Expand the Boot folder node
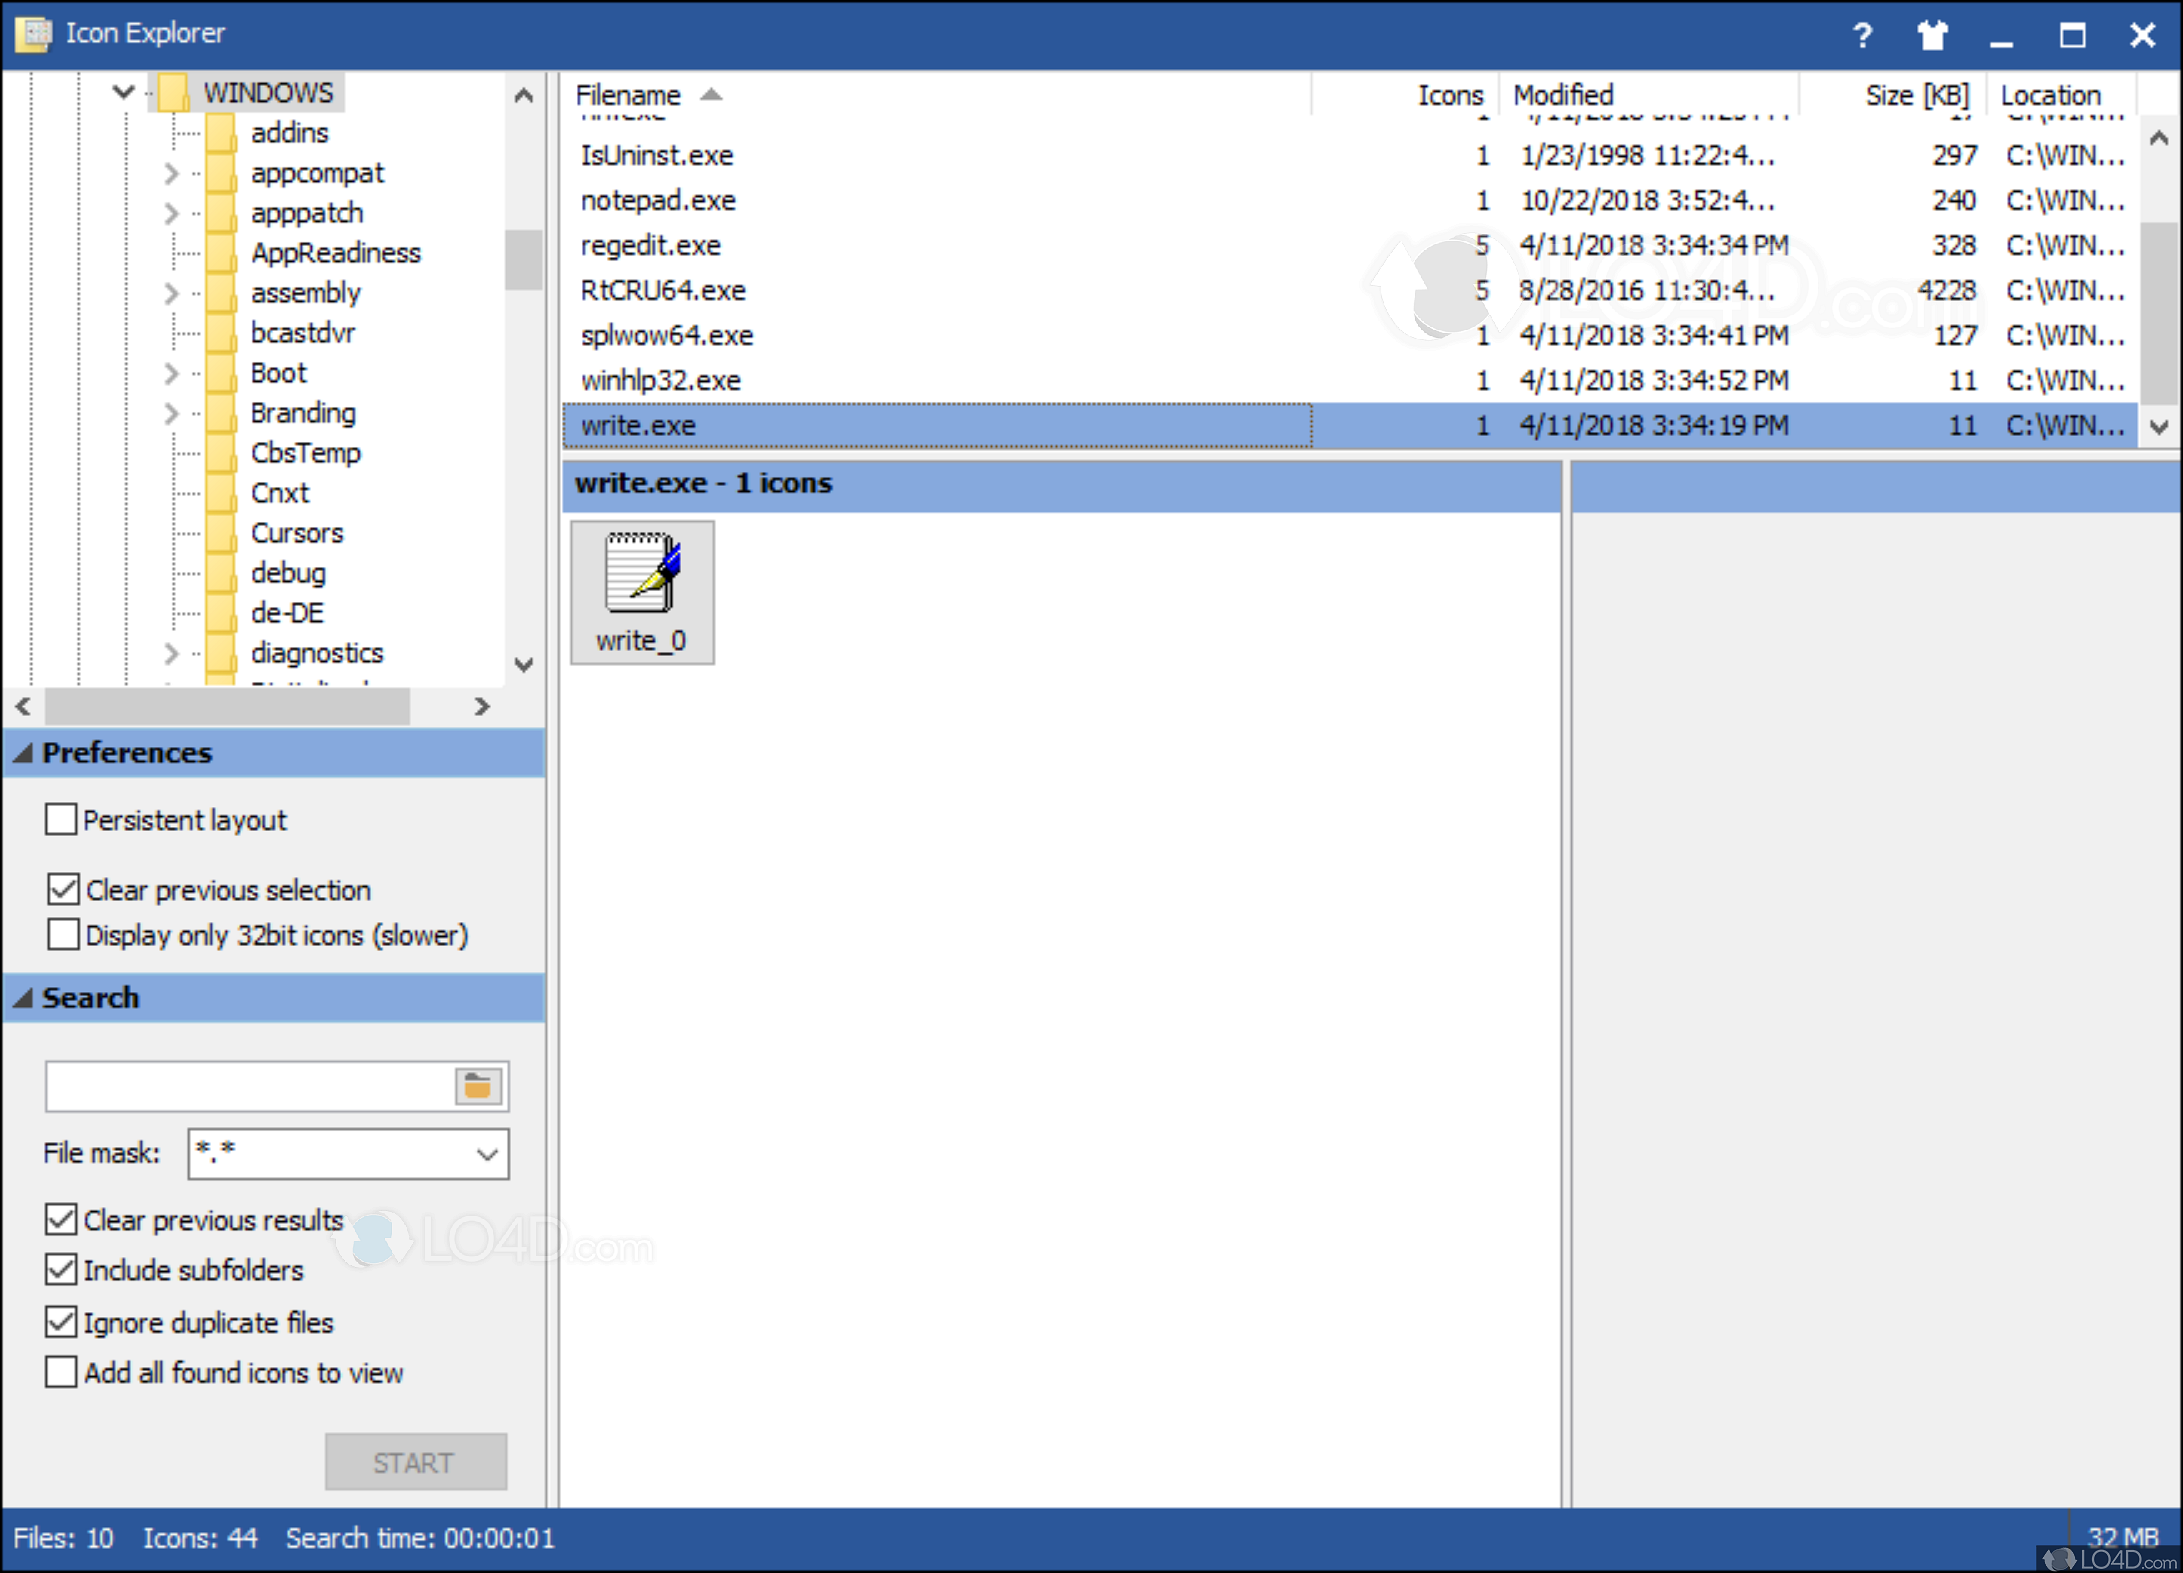This screenshot has width=2183, height=1573. [x=172, y=372]
